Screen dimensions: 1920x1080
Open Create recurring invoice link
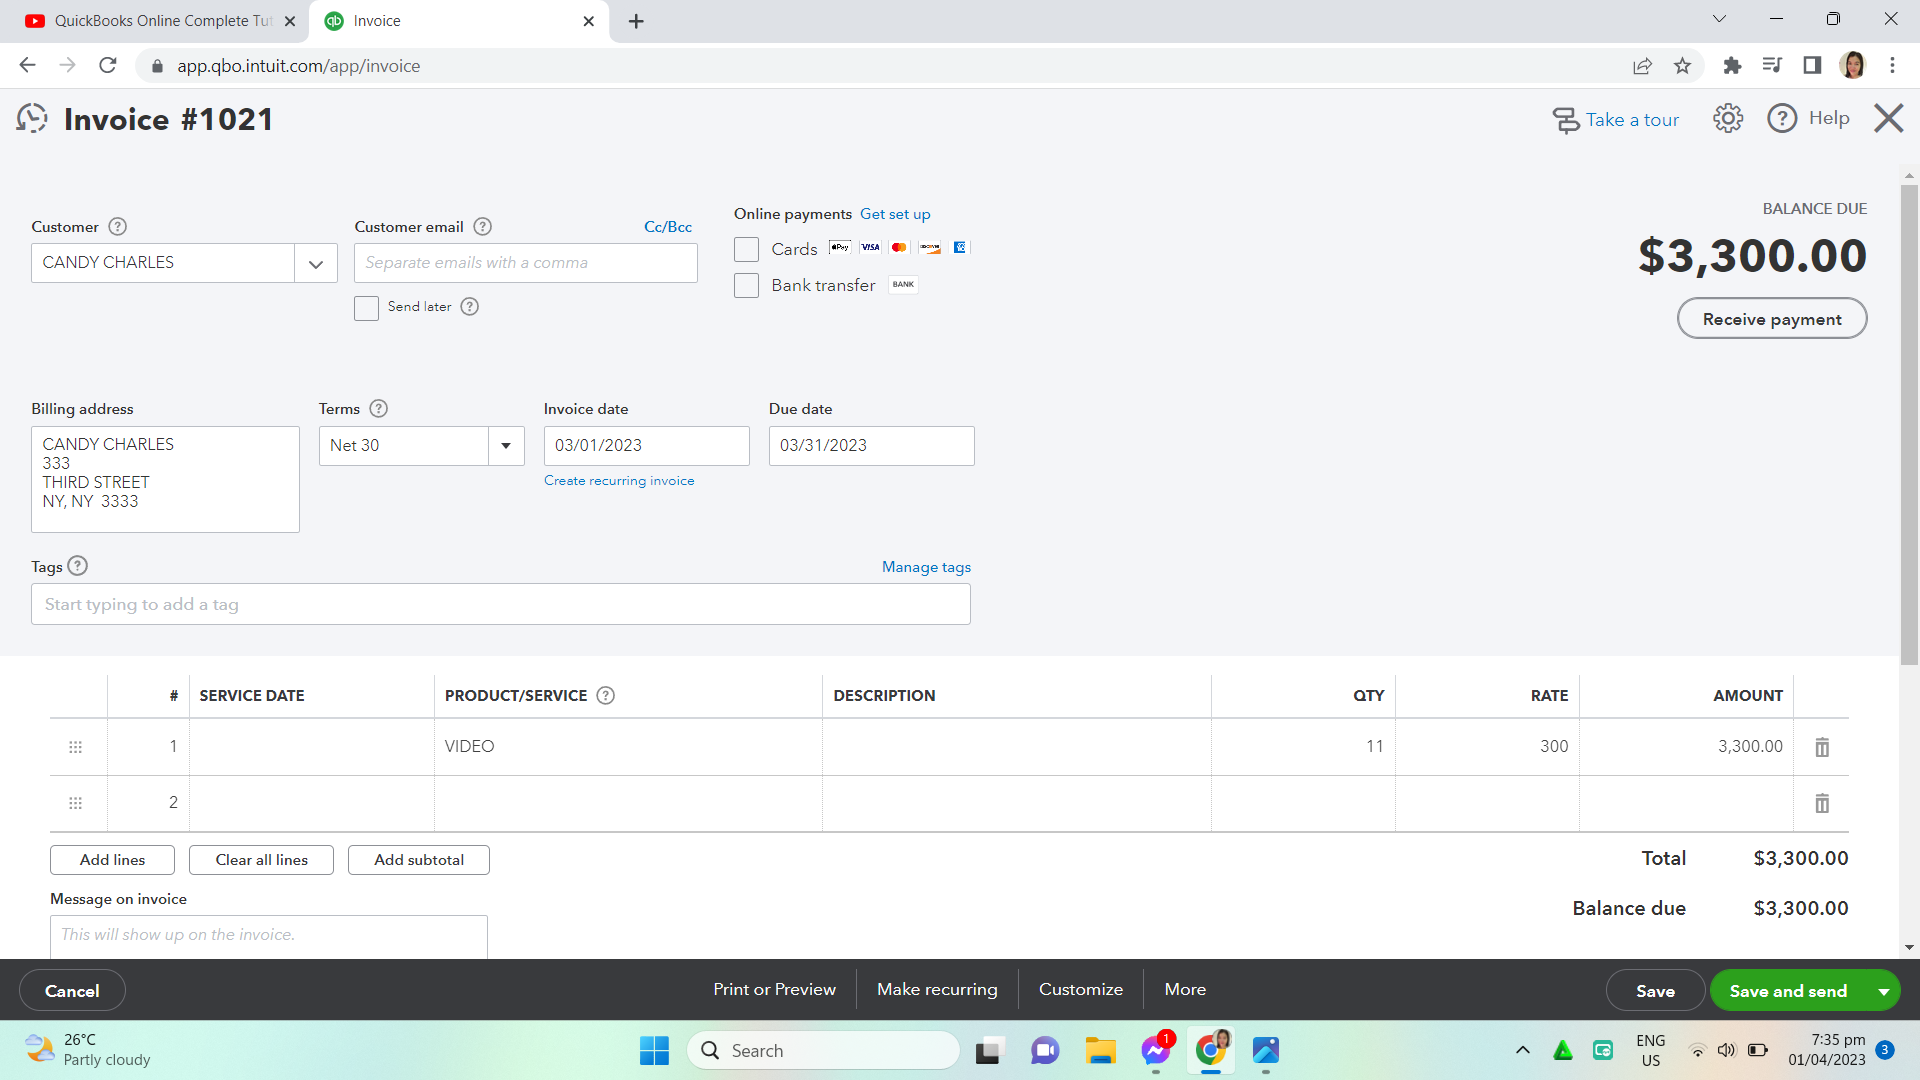click(x=618, y=481)
